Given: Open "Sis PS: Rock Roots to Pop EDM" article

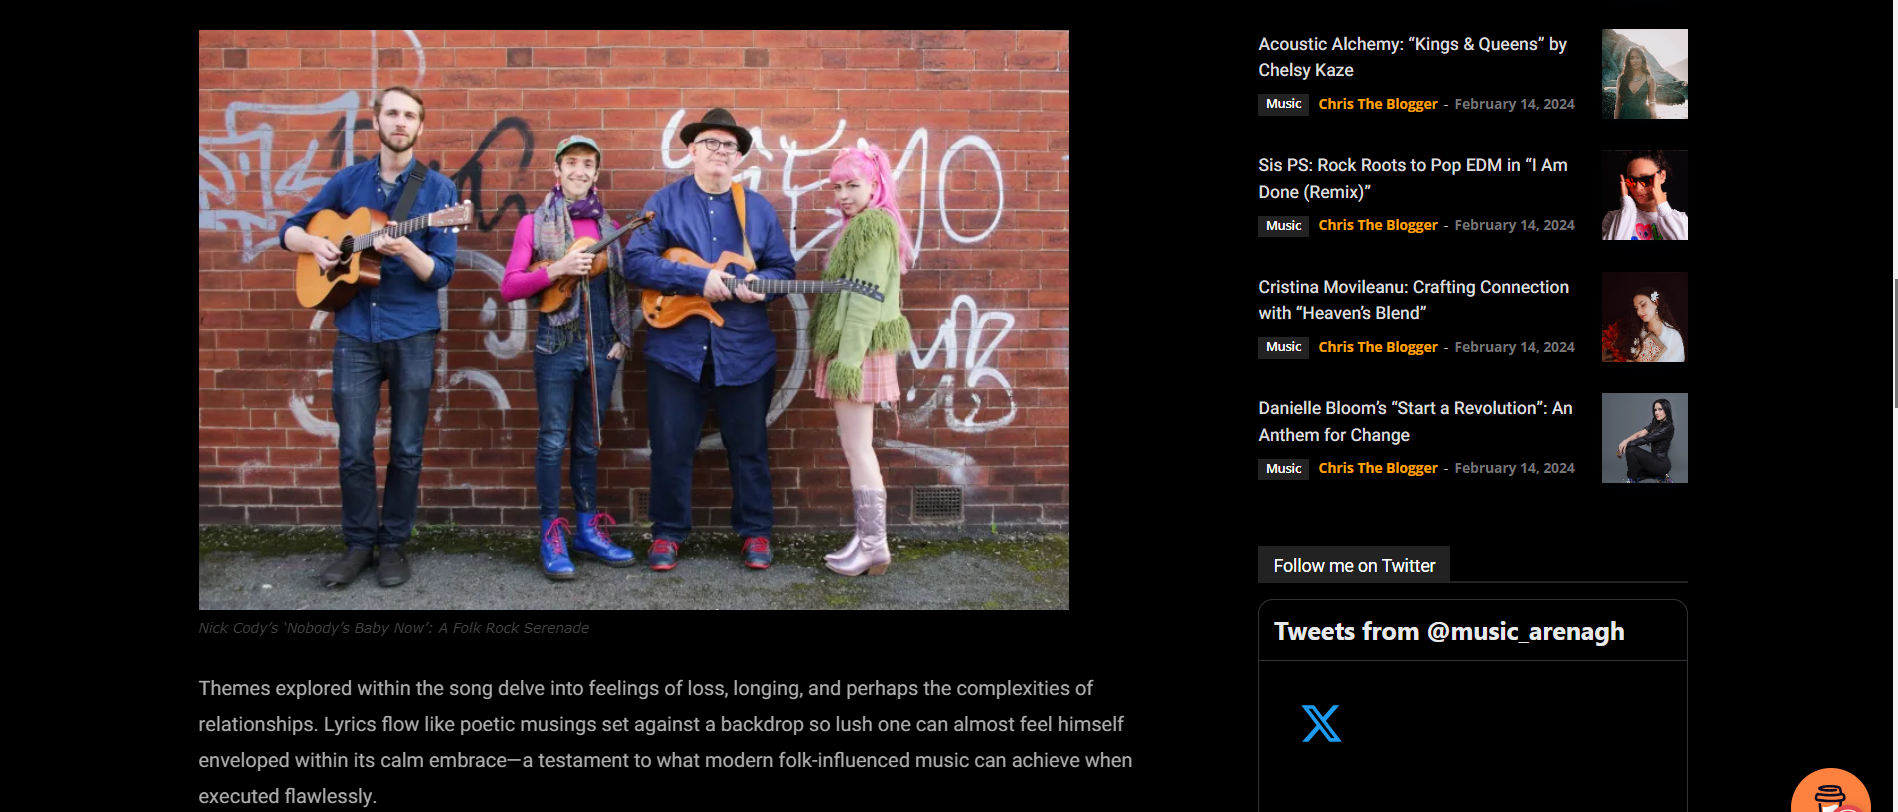Looking at the screenshot, I should pyautogui.click(x=1412, y=178).
